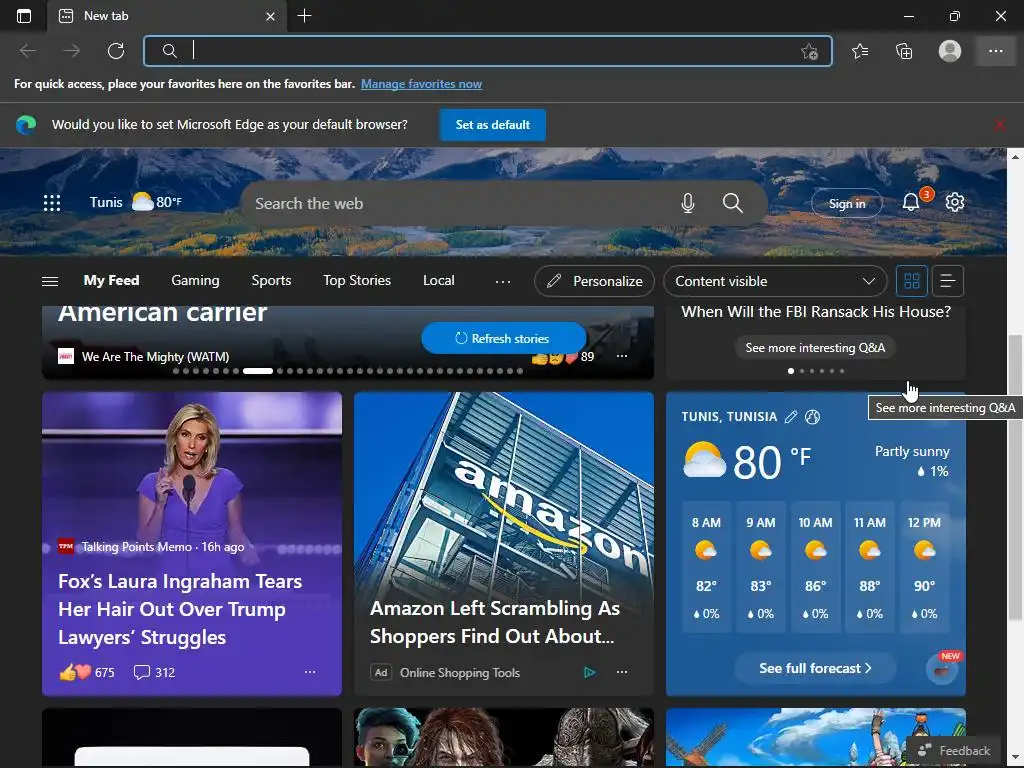1024x768 pixels.
Task: Dismiss the default browser prompt
Action: click(999, 125)
